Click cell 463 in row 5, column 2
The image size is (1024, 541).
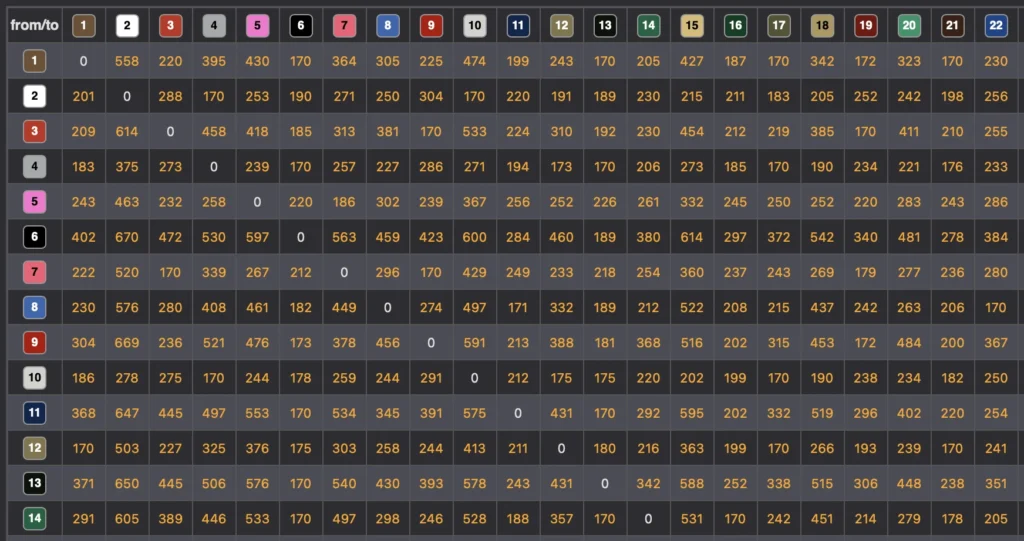pyautogui.click(x=127, y=202)
